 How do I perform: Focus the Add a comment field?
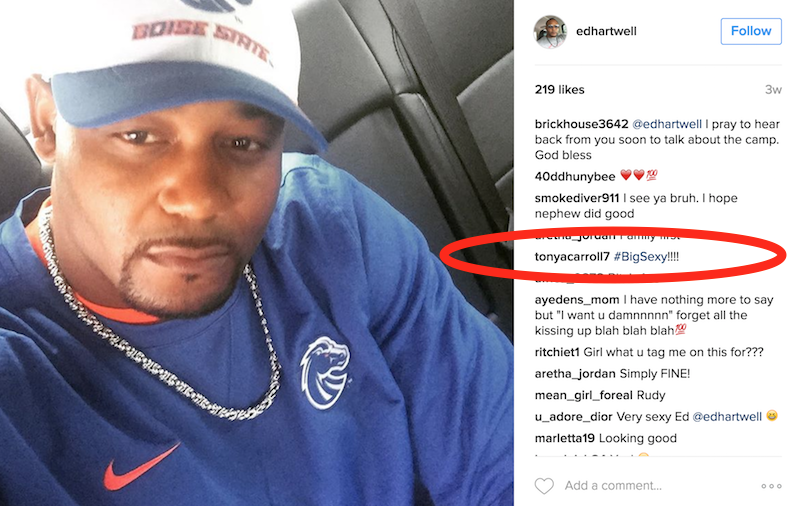click(x=613, y=486)
